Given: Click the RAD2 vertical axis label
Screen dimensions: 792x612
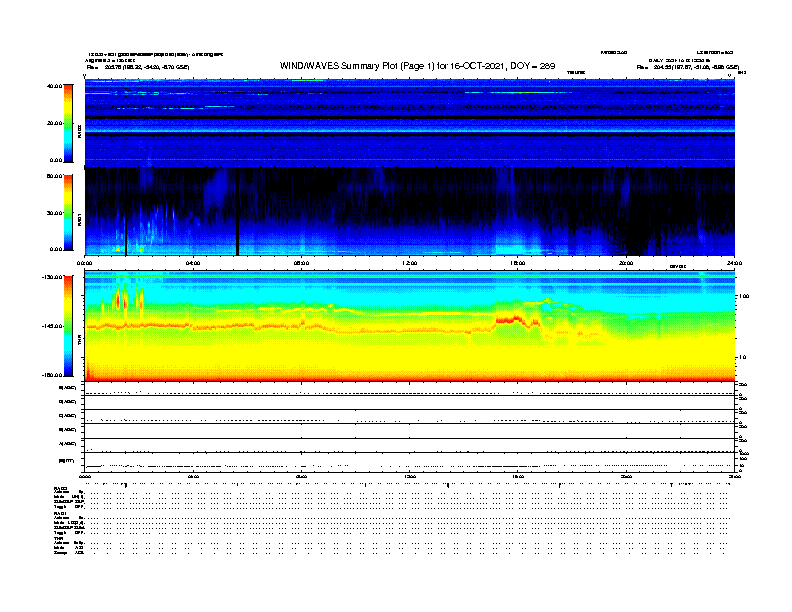Looking at the screenshot, I should (79, 131).
